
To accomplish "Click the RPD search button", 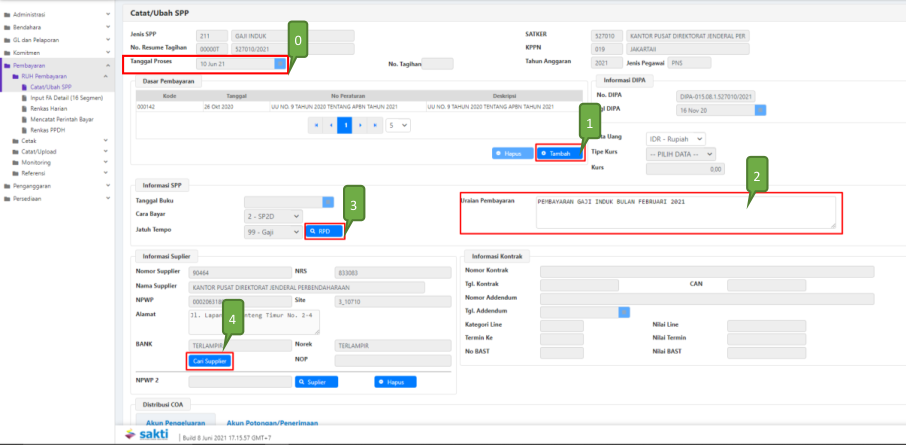I will pos(325,231).
